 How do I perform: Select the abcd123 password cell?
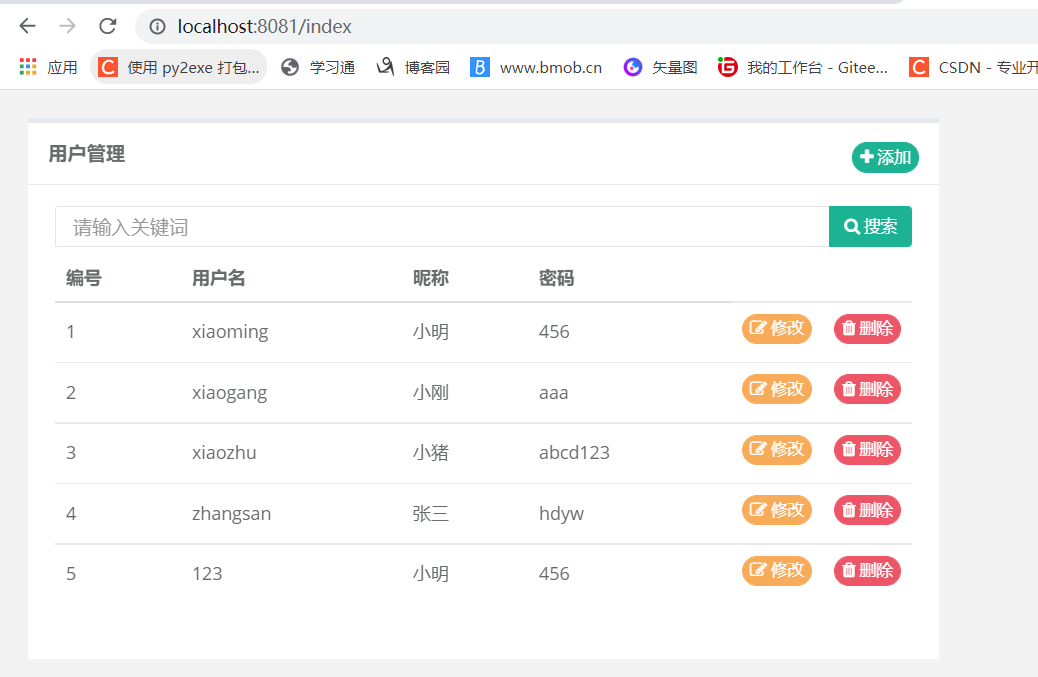point(575,453)
